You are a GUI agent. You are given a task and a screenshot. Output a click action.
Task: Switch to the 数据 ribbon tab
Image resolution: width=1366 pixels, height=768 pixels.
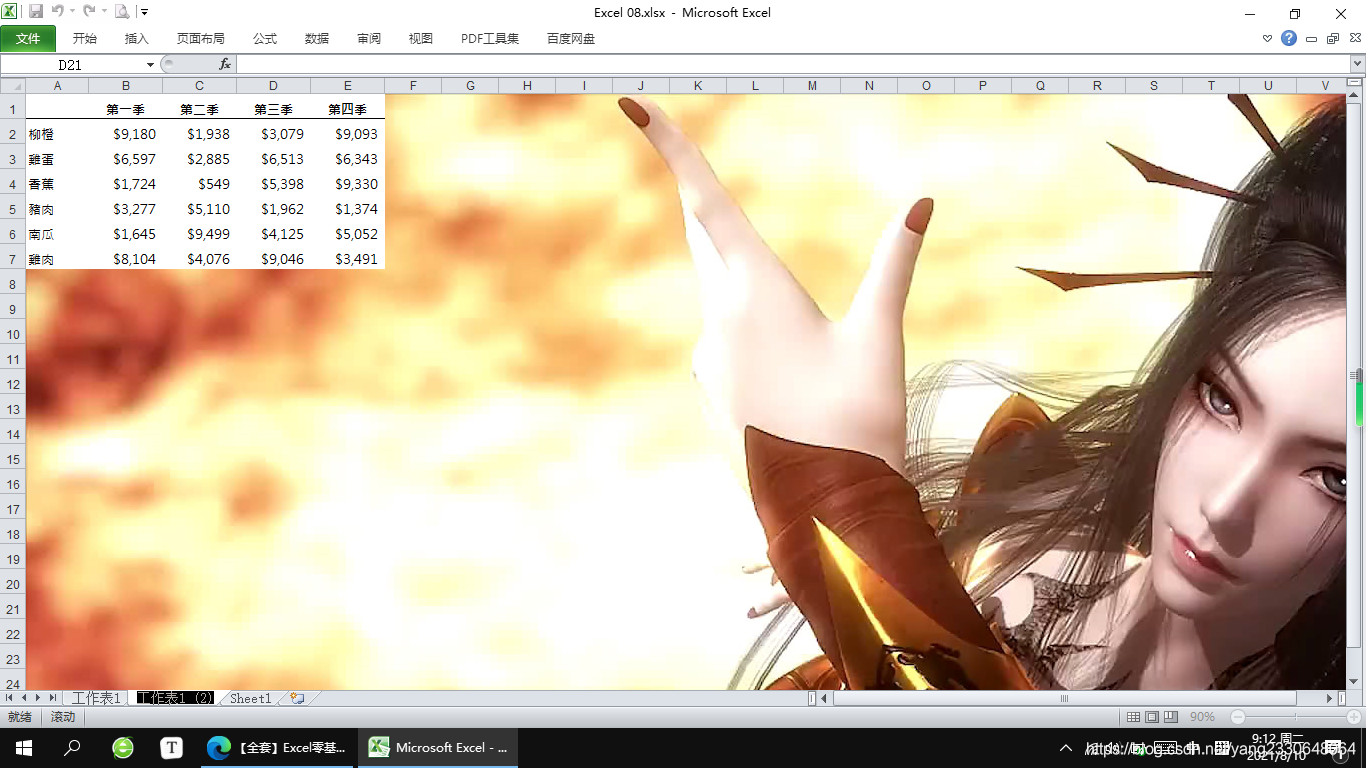[317, 38]
